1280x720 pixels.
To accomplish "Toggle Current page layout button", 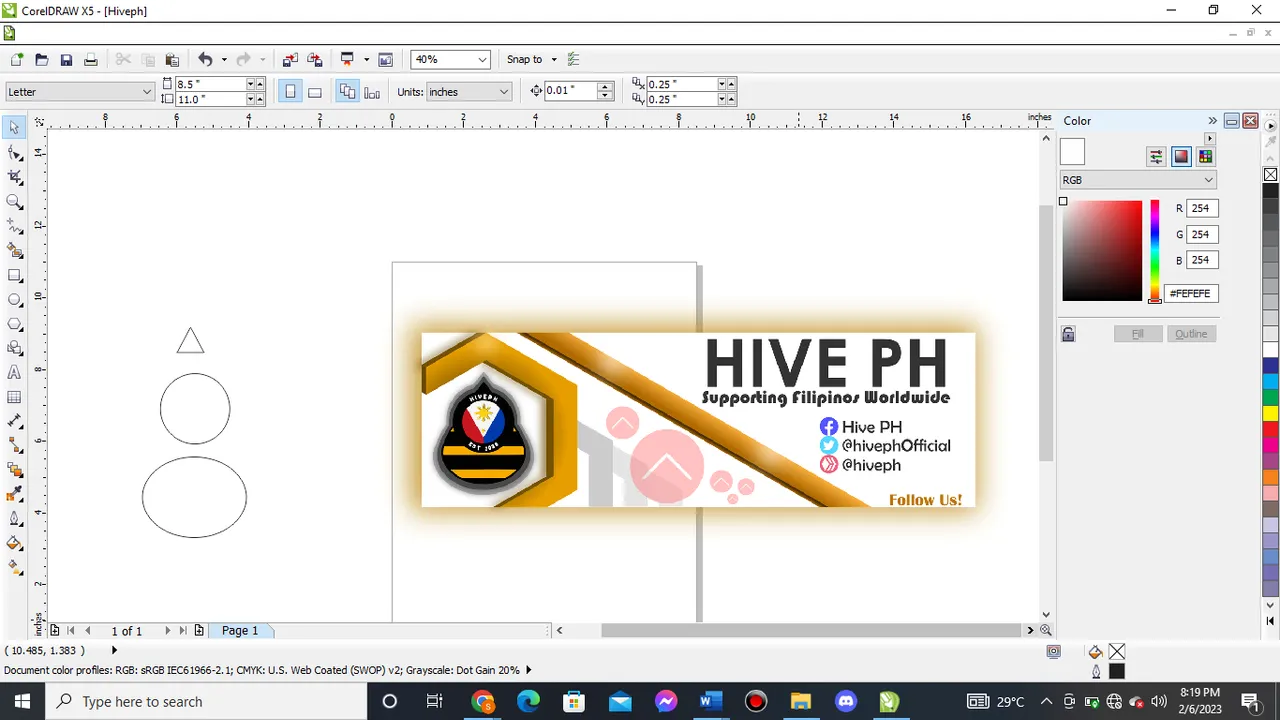I will pyautogui.click(x=372, y=92).
